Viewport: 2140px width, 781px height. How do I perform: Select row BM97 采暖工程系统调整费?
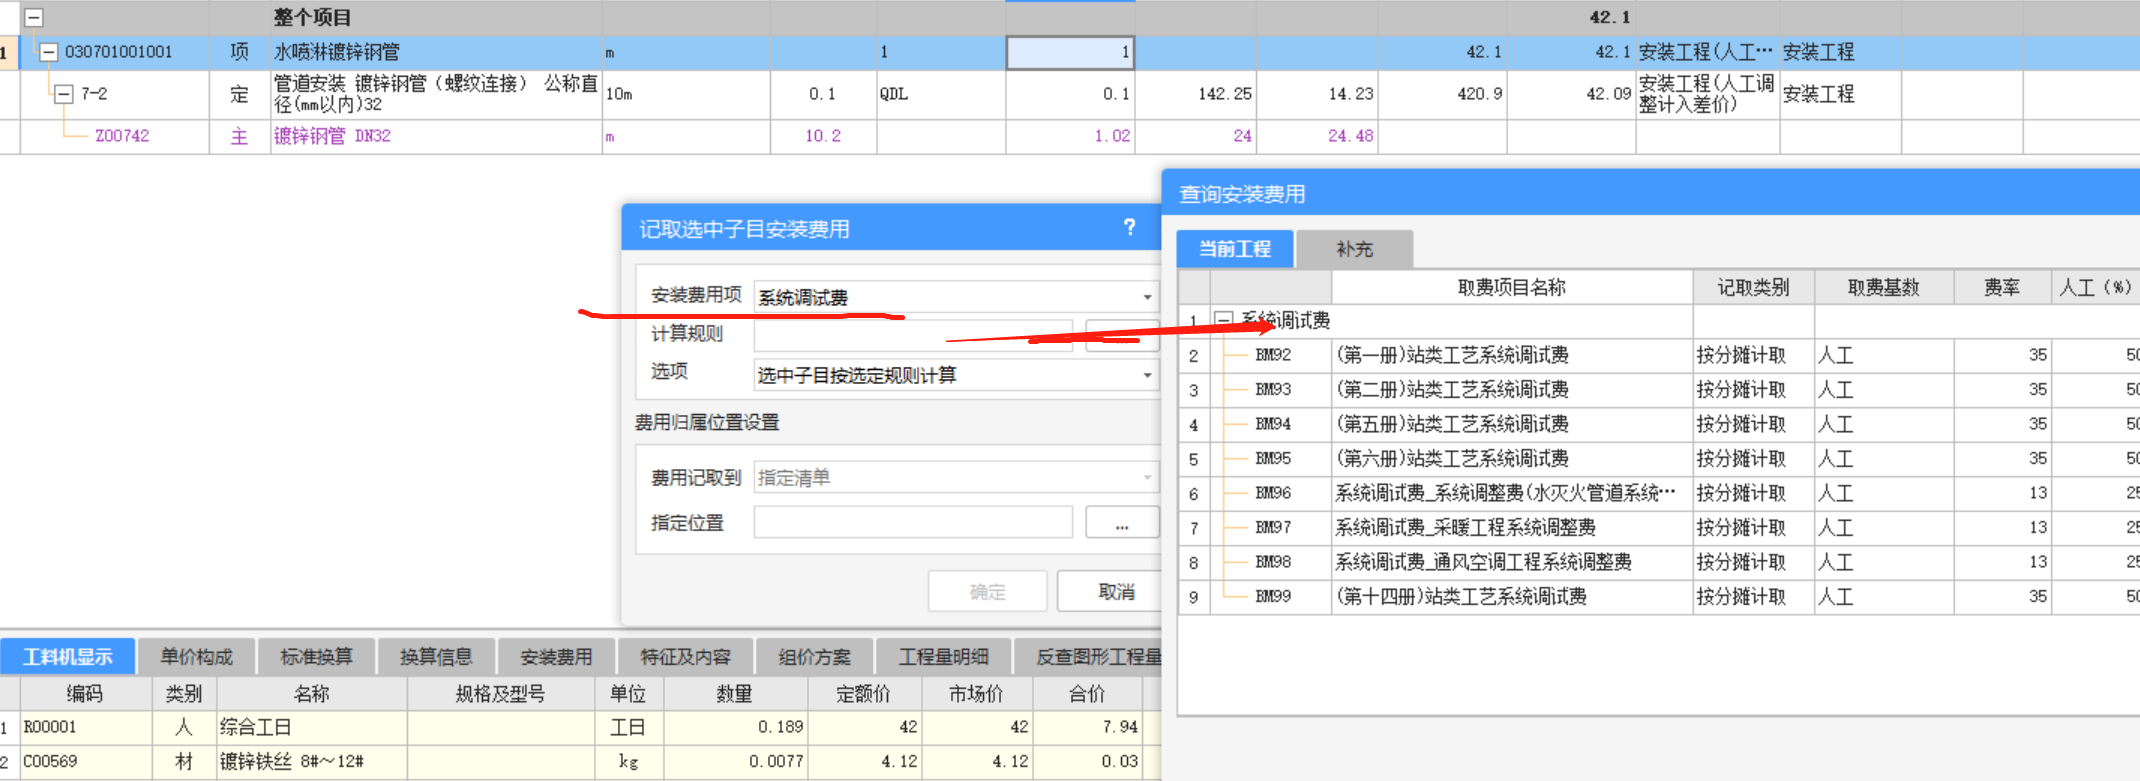[x=1658, y=527]
